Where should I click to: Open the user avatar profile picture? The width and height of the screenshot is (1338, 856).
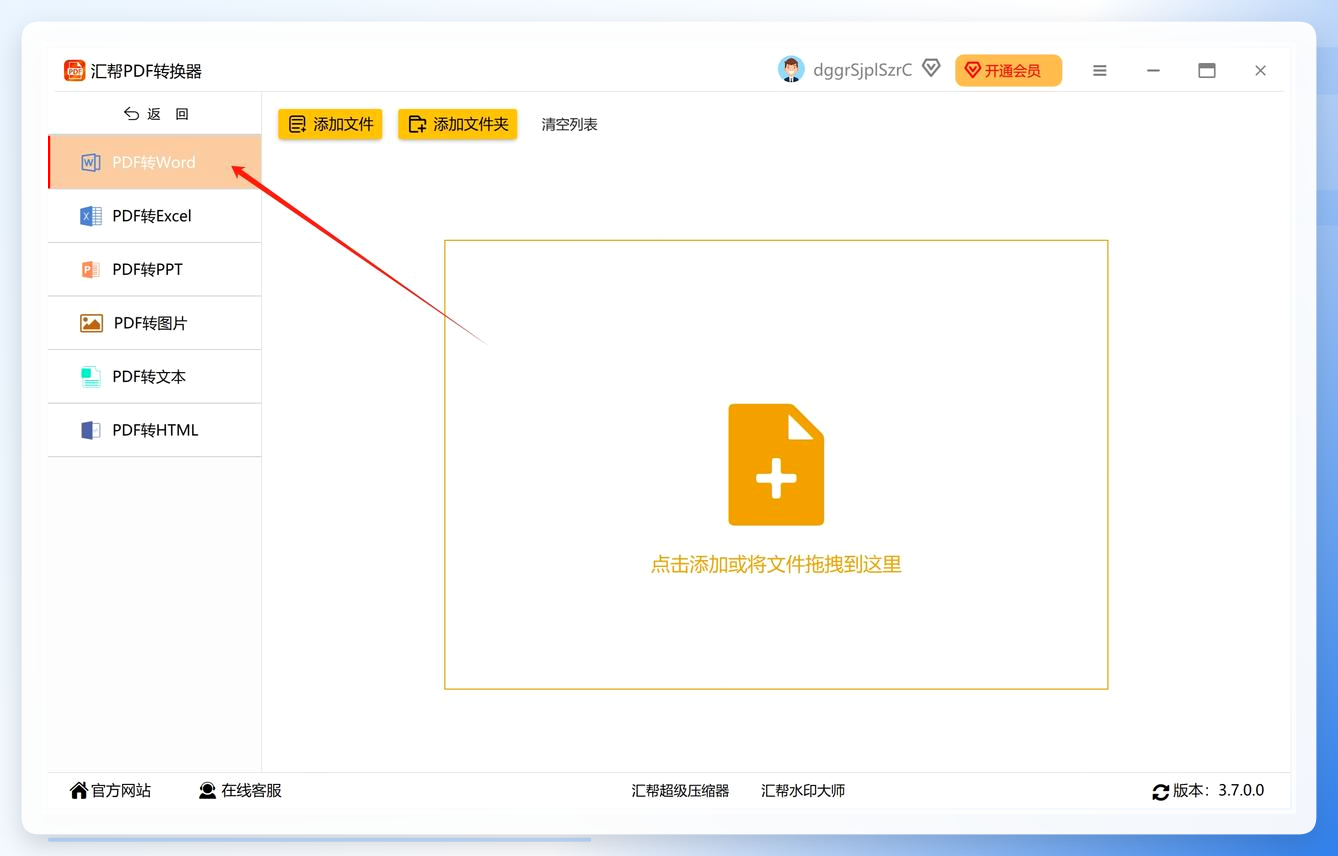[791, 70]
